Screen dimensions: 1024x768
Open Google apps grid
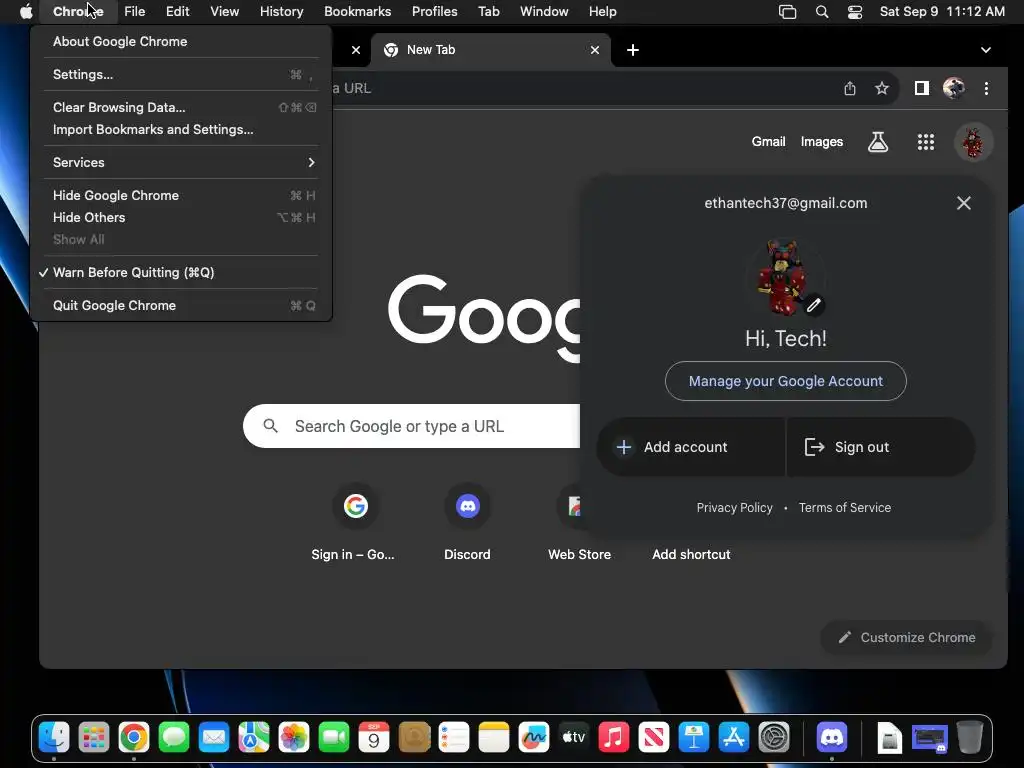tap(925, 142)
